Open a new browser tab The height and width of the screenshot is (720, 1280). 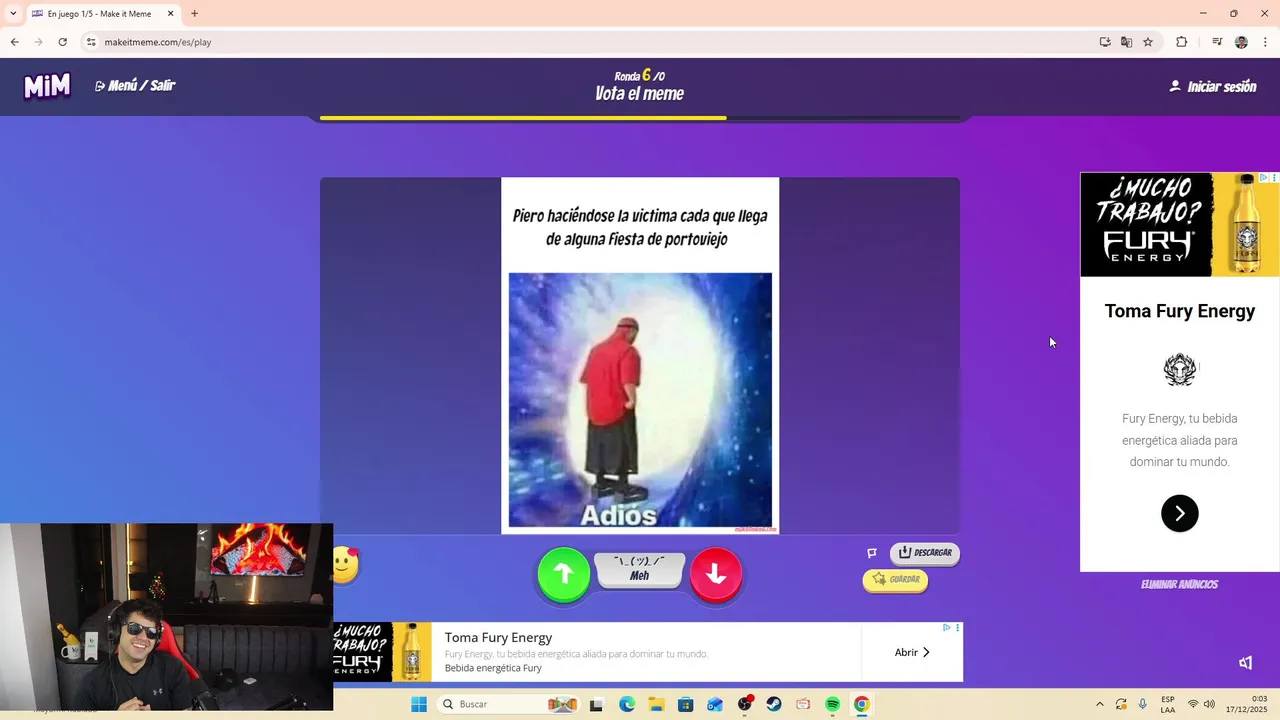pos(194,14)
